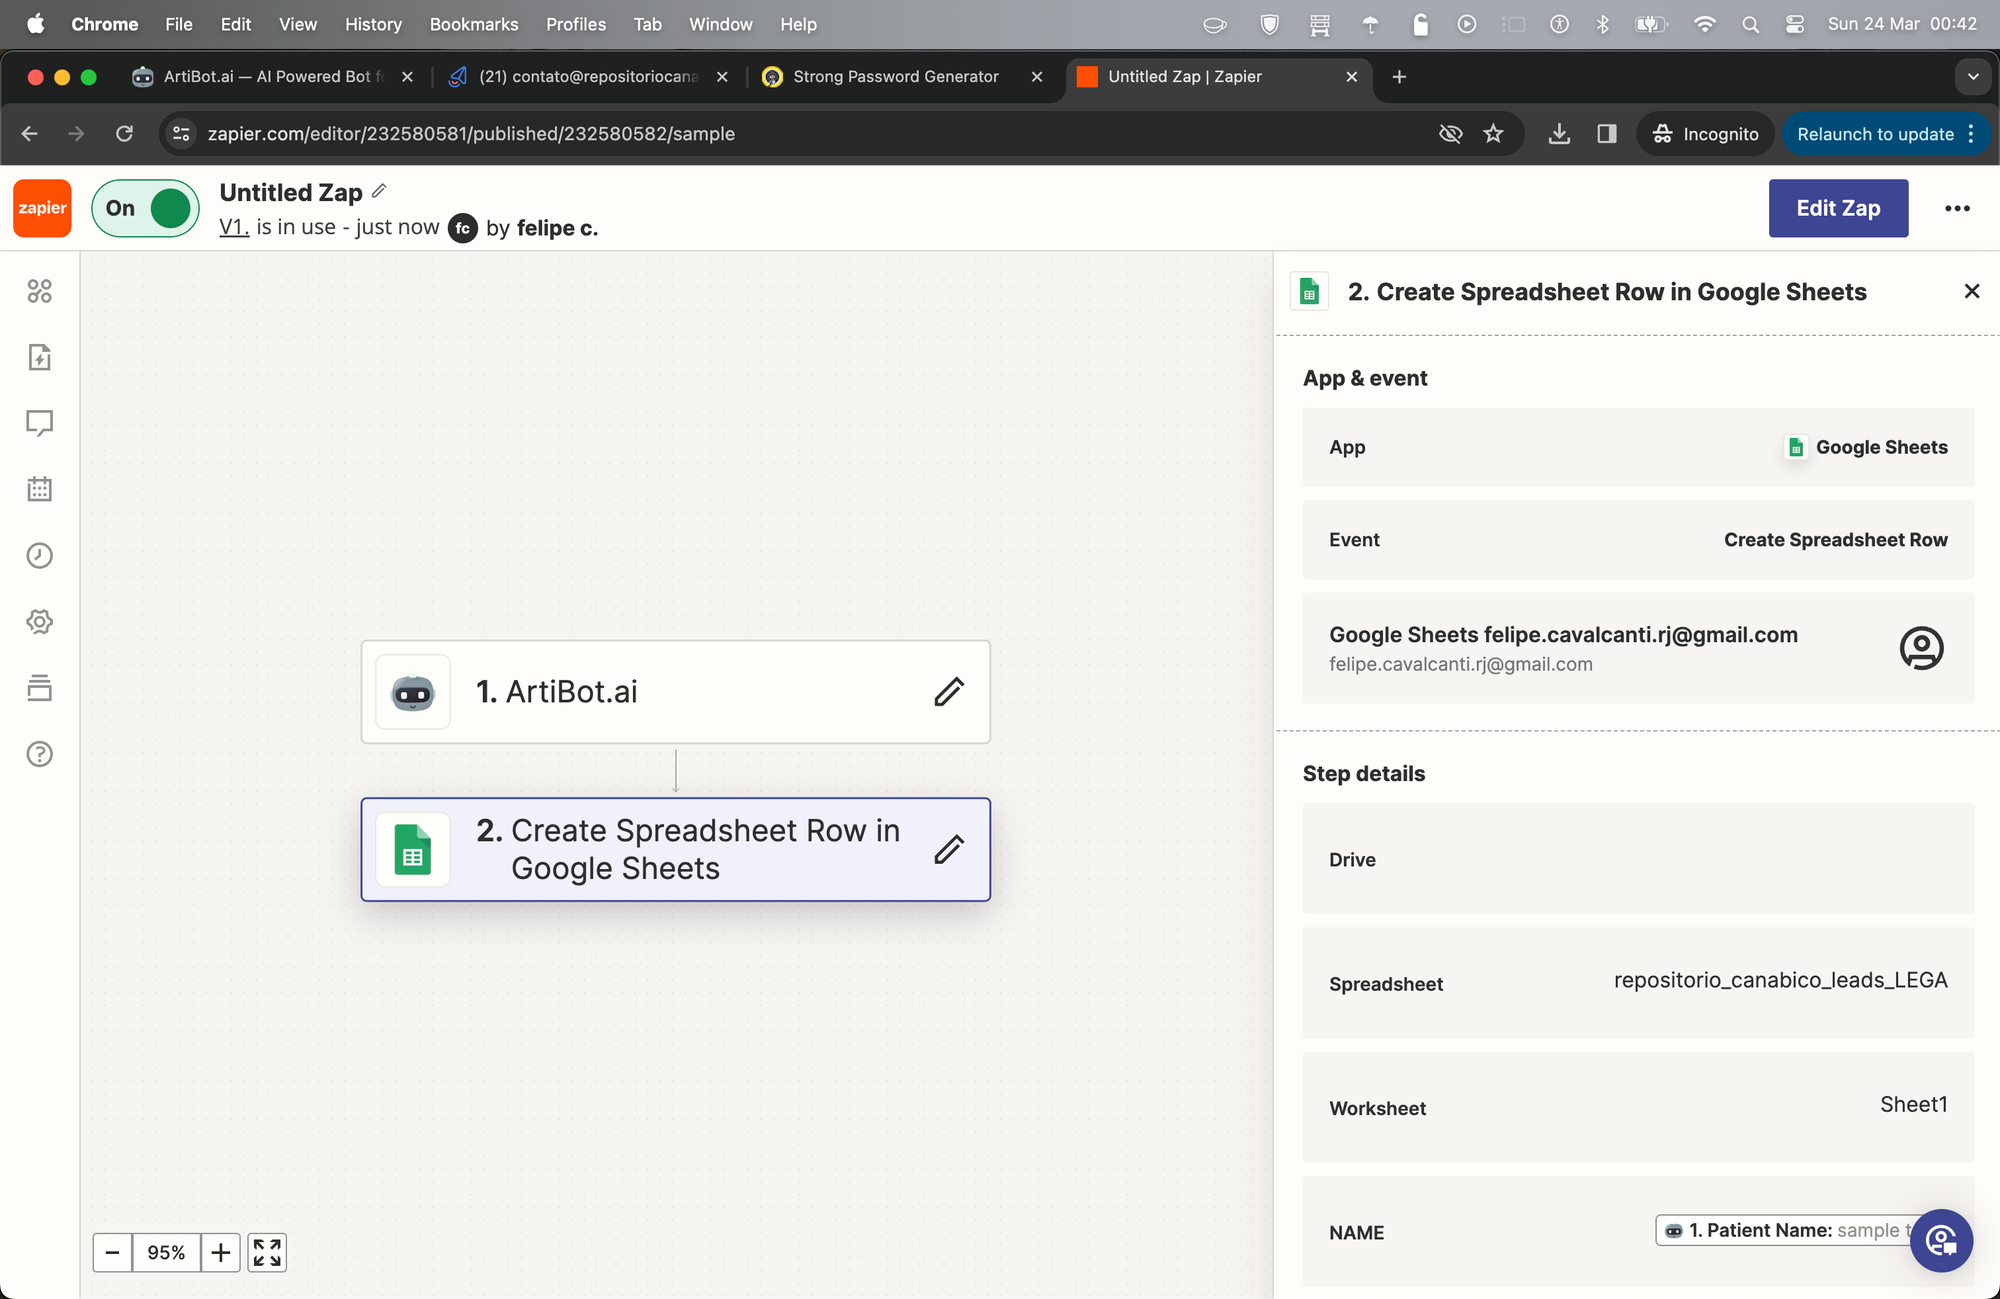Click Relaunch to update button

click(x=1876, y=134)
